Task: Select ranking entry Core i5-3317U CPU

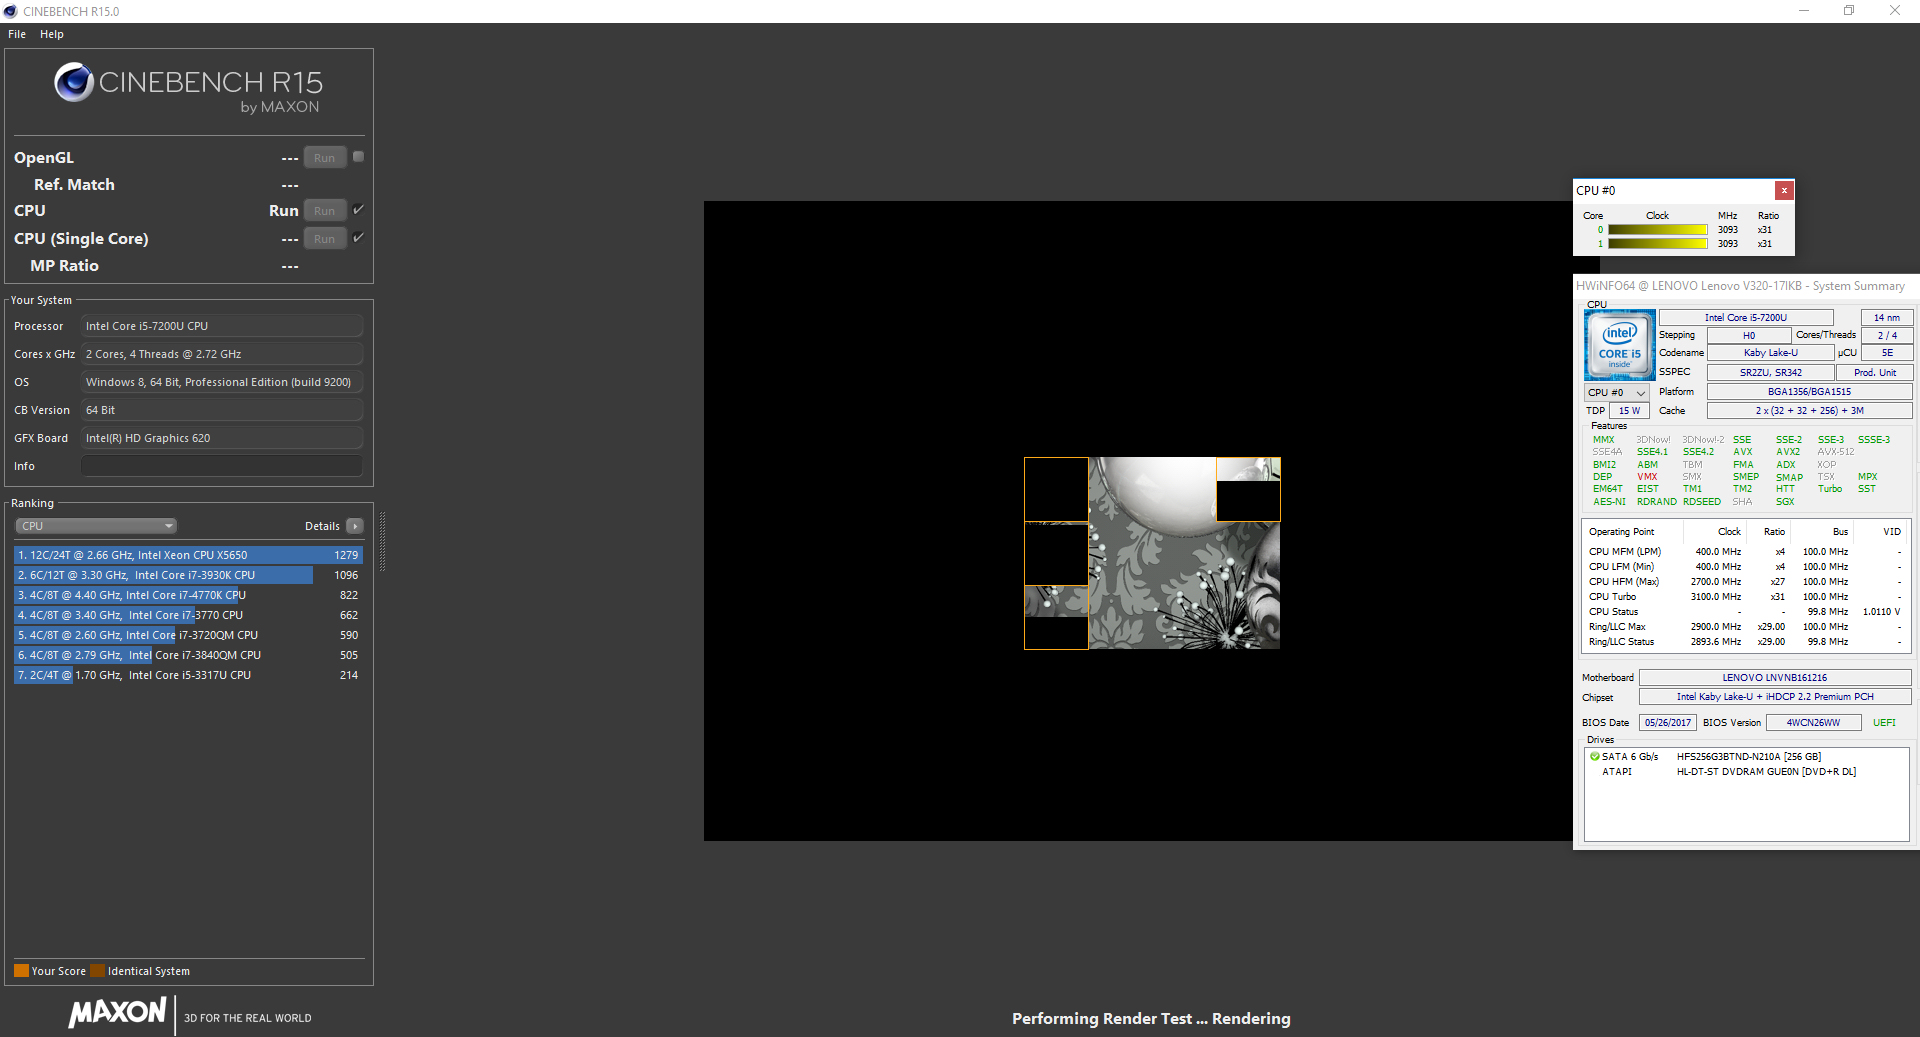Action: point(188,675)
